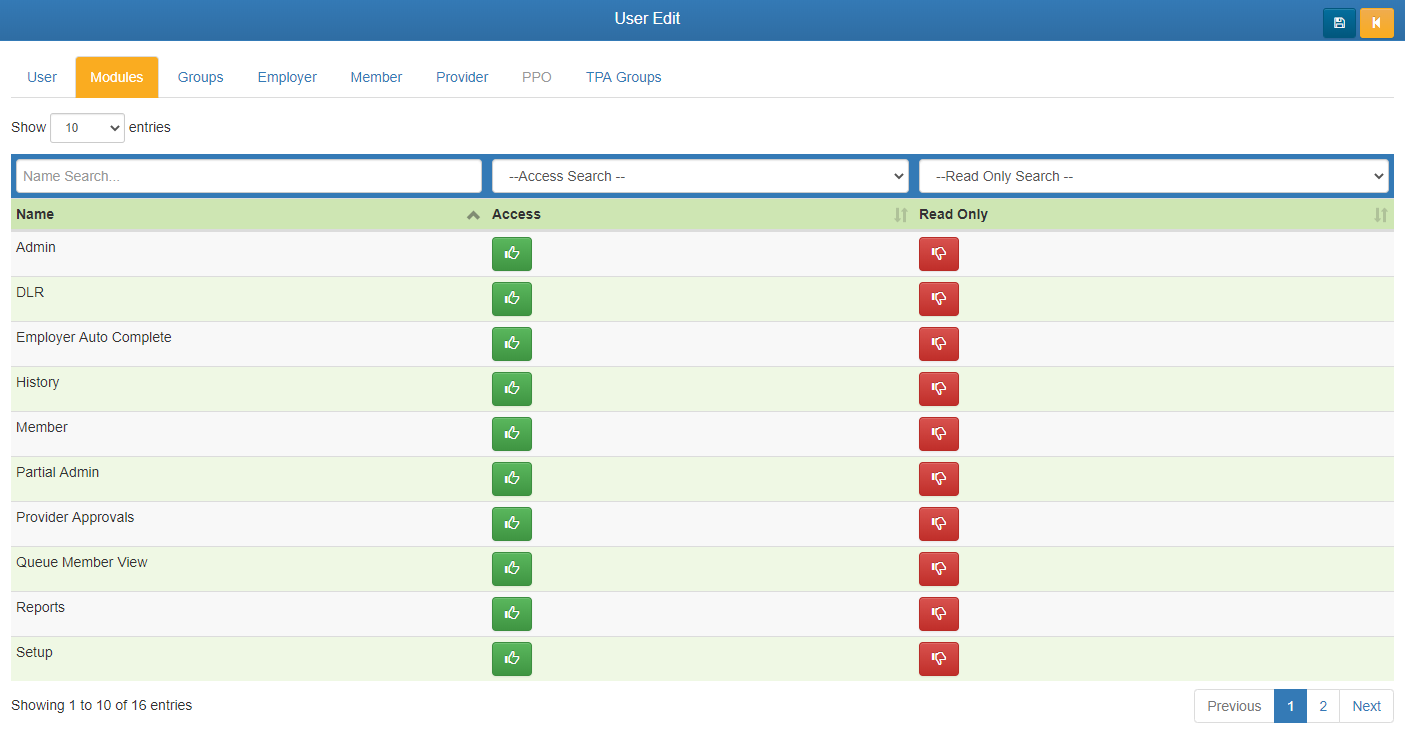Click the Access column sort icon

tap(900, 215)
